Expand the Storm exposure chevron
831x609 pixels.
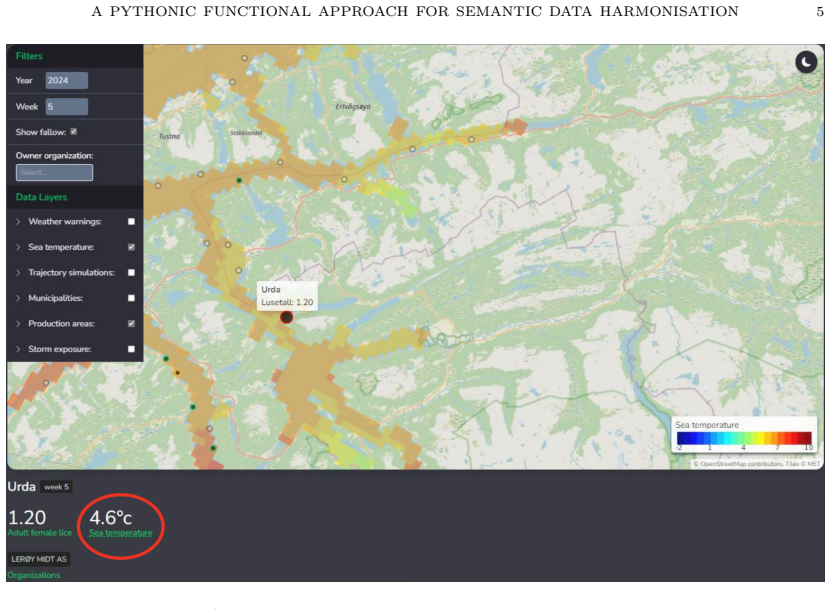pyautogui.click(x=18, y=349)
